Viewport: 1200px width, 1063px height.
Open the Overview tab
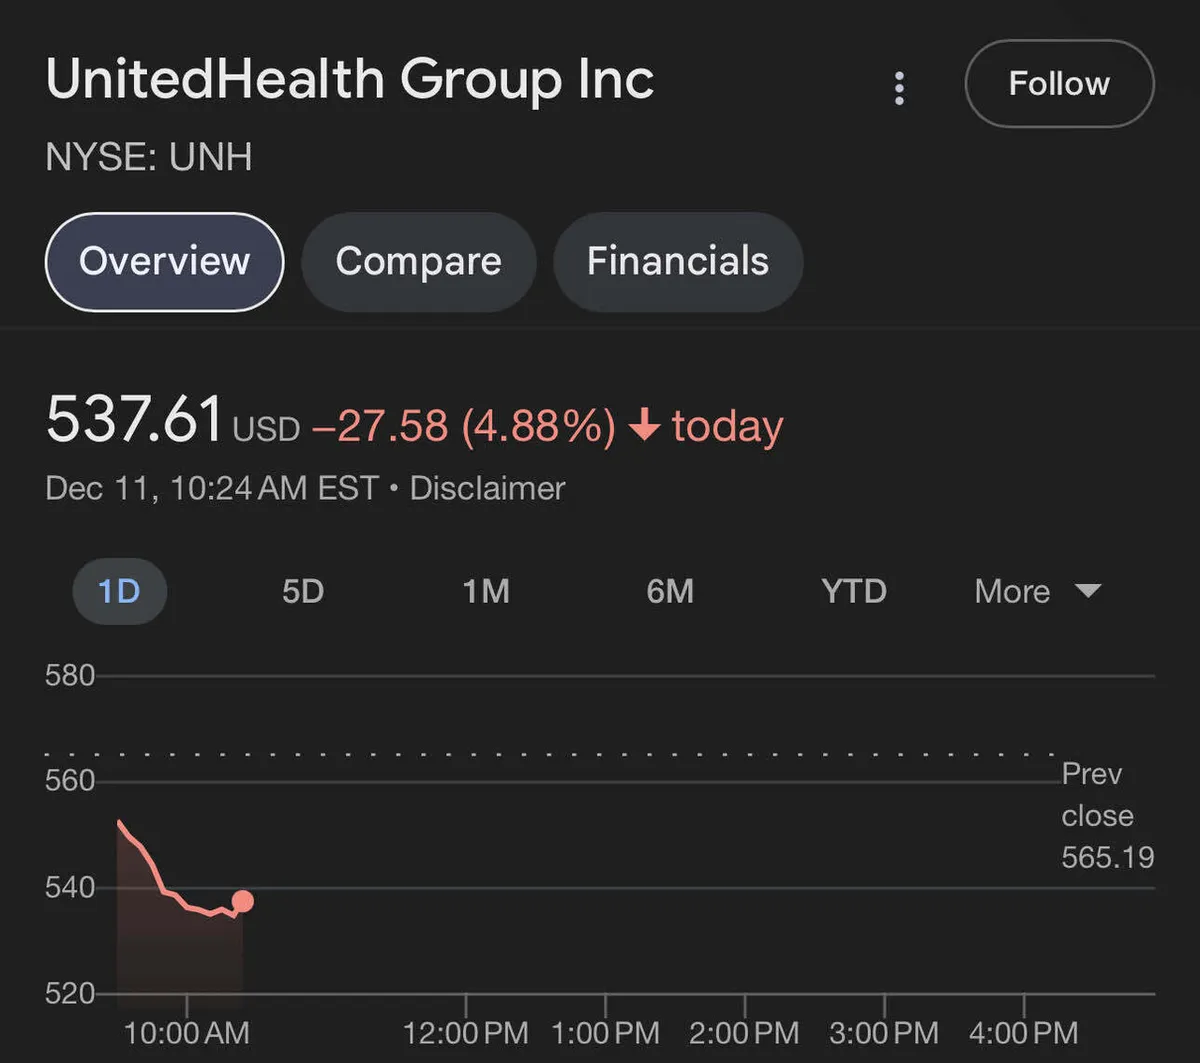(x=163, y=262)
